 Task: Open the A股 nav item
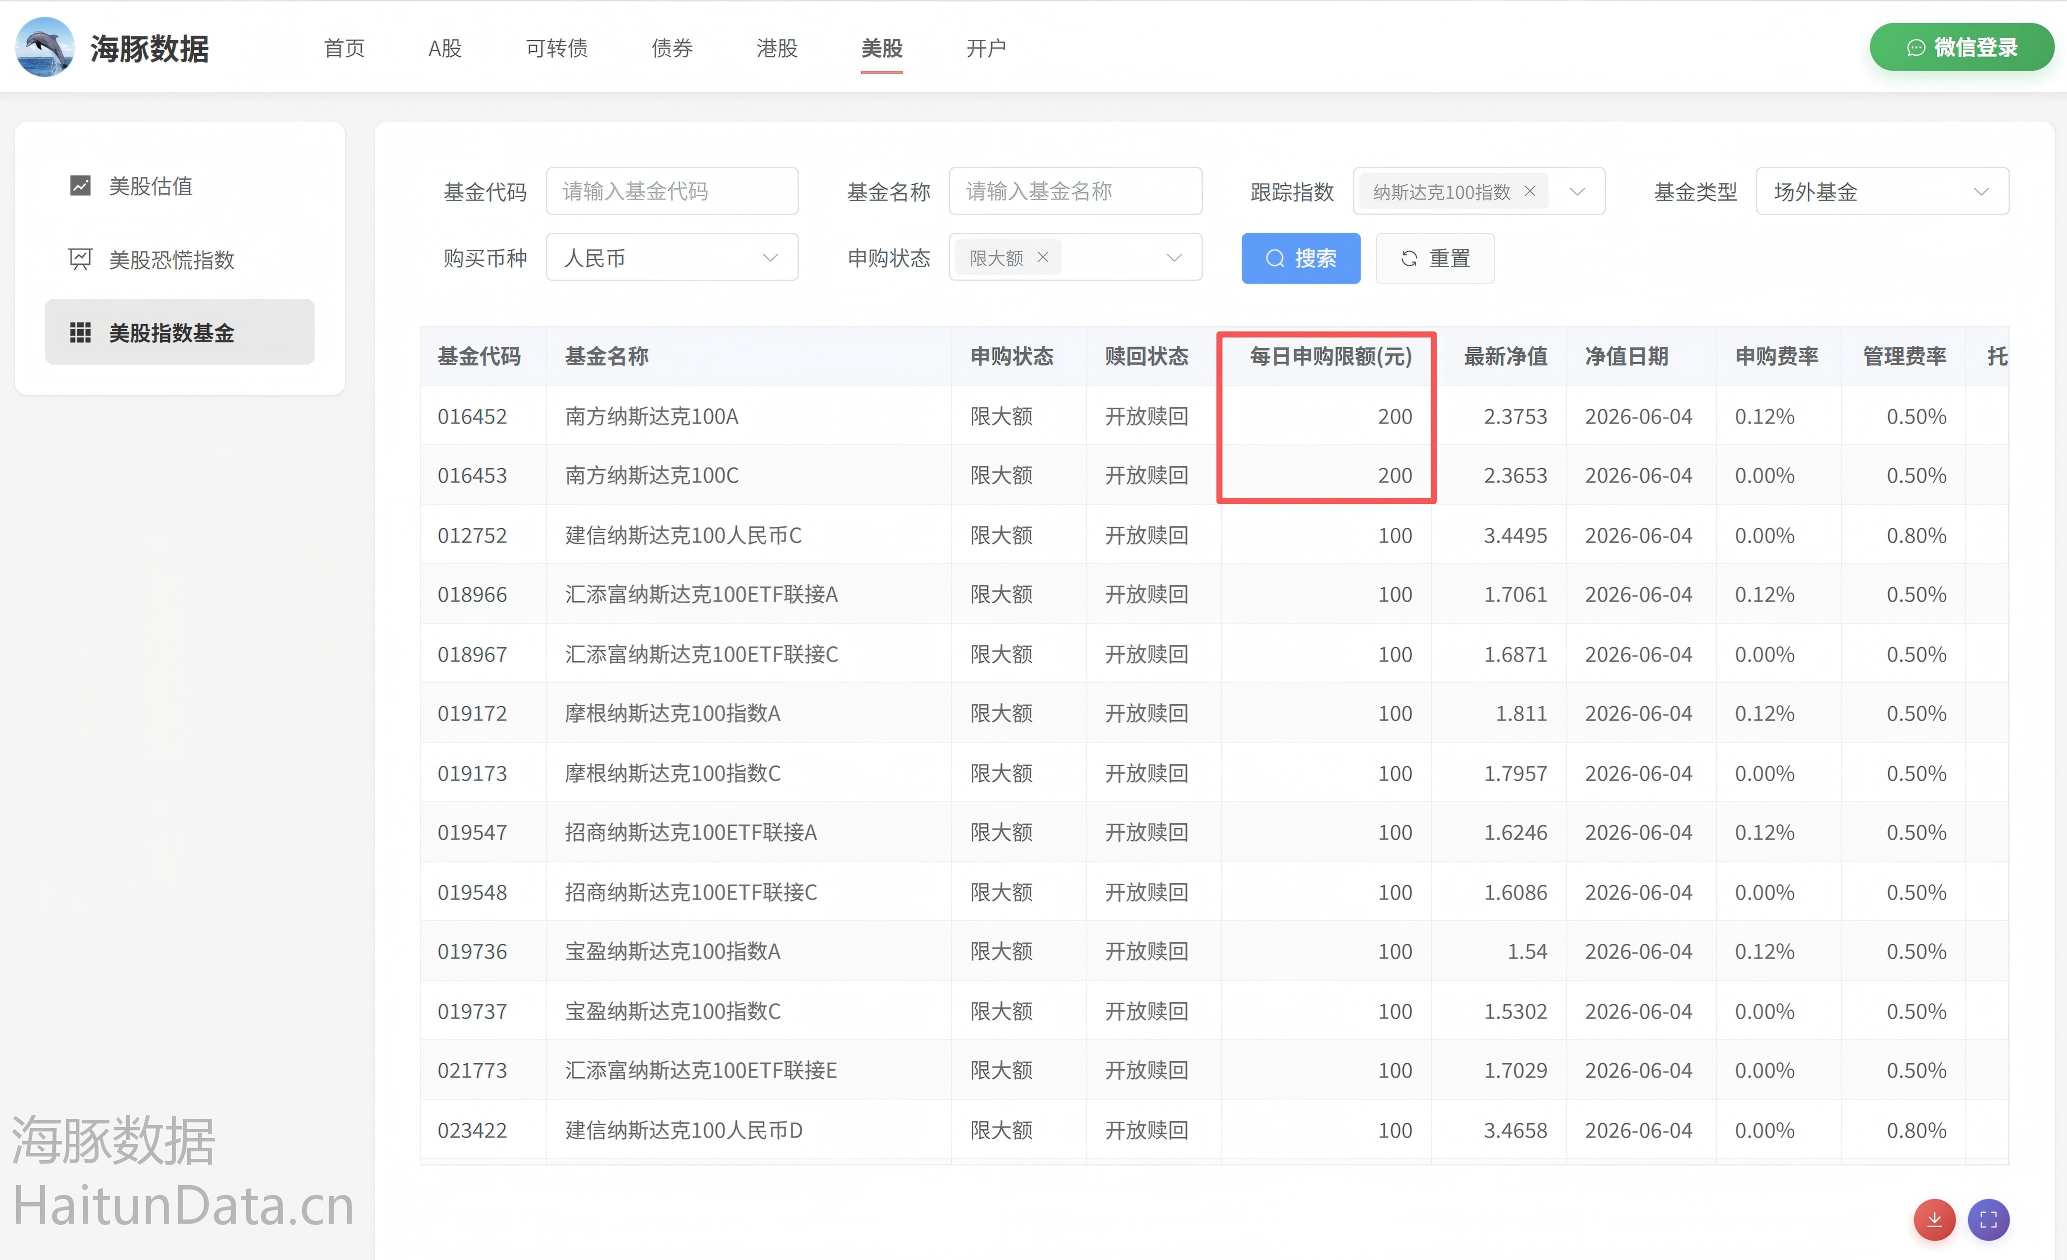click(x=444, y=48)
